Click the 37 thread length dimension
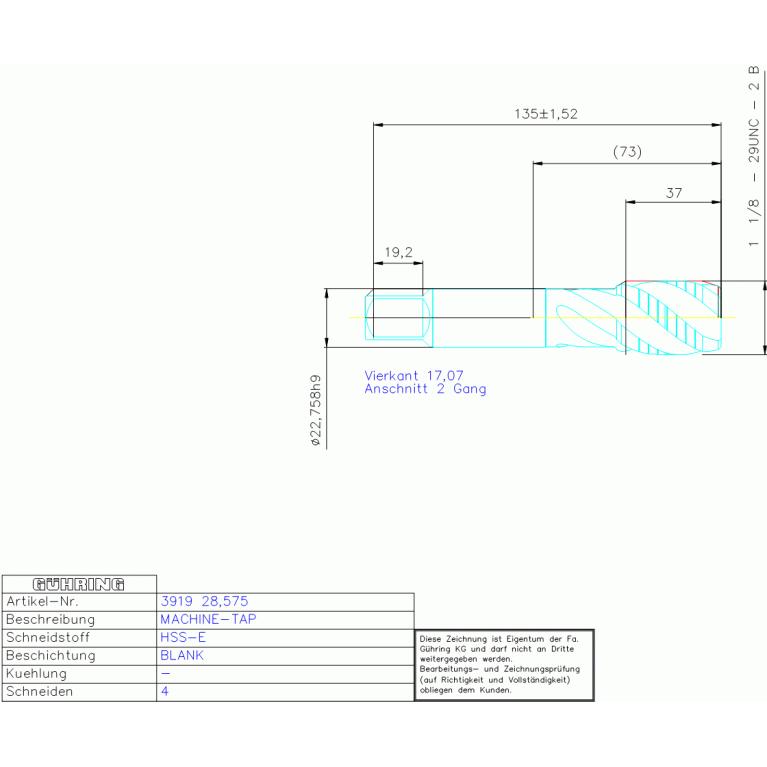The height and width of the screenshot is (767, 767). [674, 193]
